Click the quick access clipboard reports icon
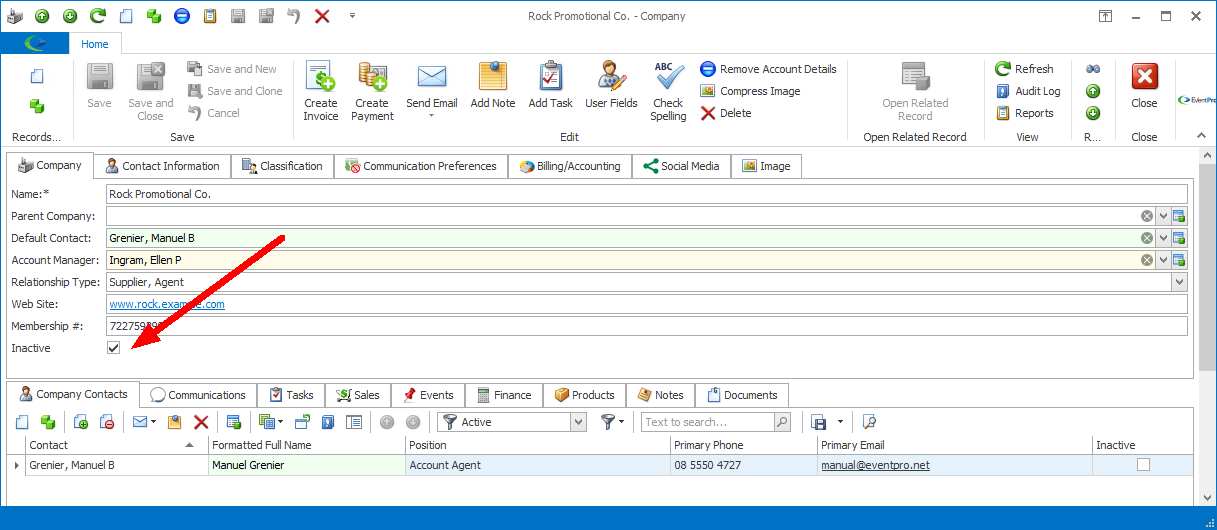This screenshot has height=530, width=1217. (x=210, y=16)
